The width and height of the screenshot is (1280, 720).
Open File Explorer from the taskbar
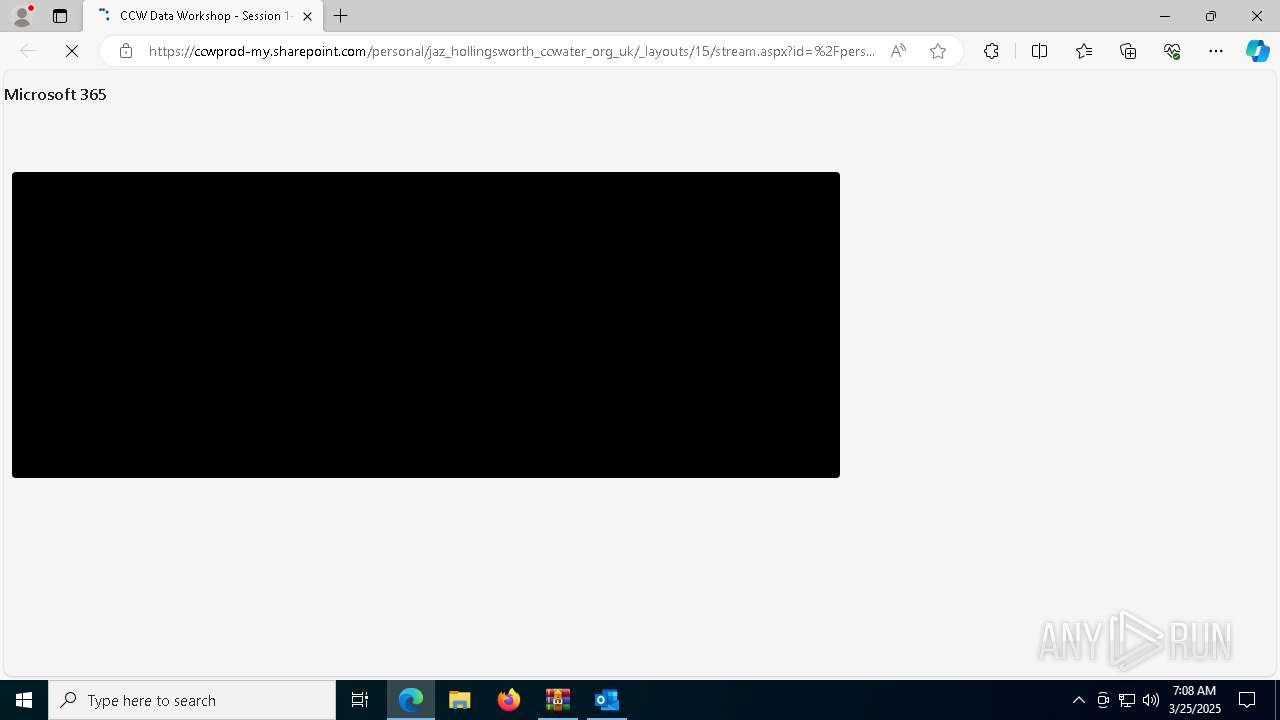[460, 700]
